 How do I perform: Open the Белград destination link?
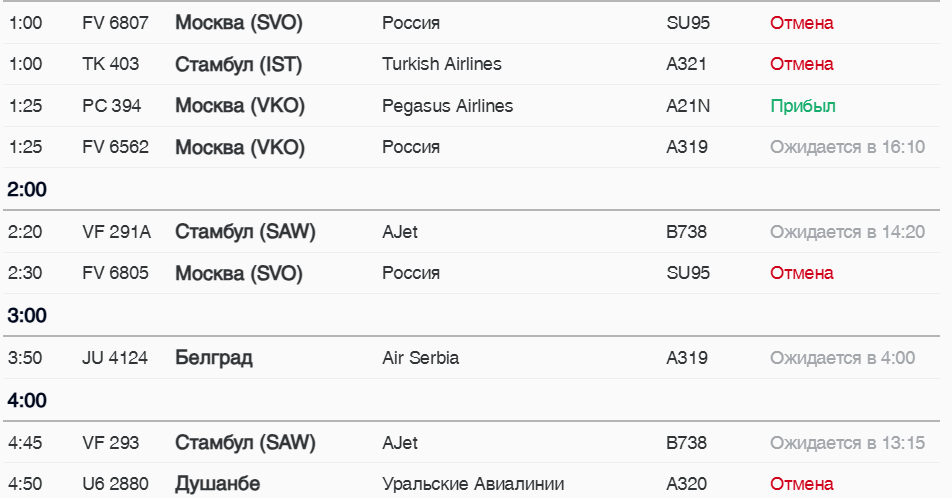click(213, 358)
